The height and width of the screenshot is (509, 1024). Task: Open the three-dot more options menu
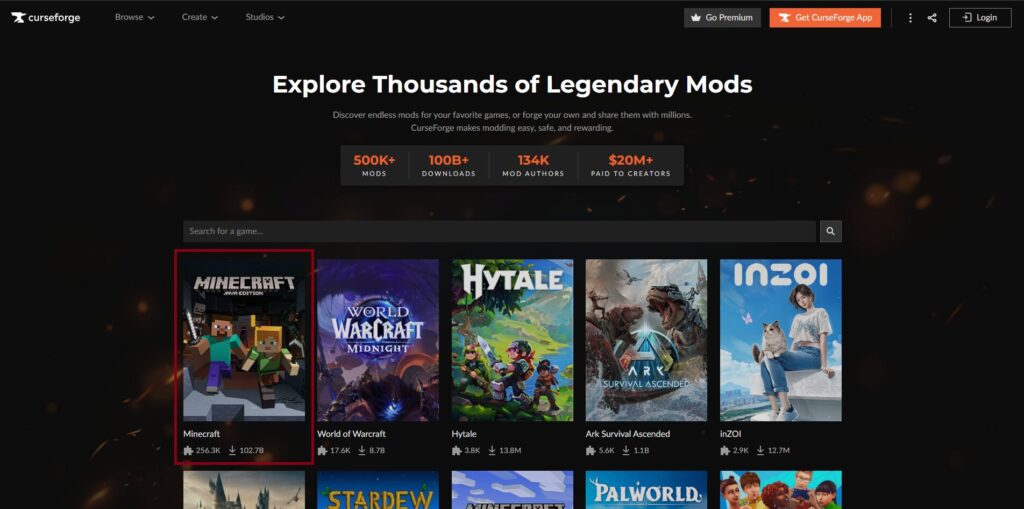(x=910, y=18)
